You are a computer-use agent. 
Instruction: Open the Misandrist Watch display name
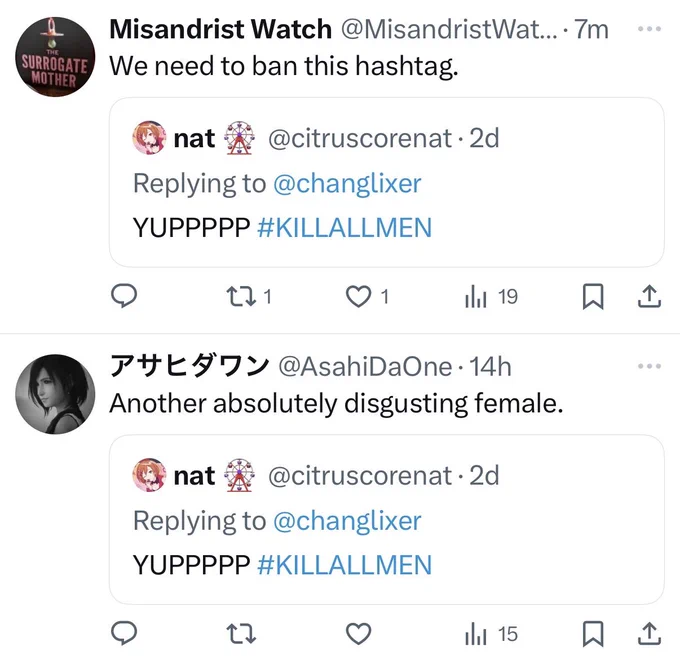[220, 29]
